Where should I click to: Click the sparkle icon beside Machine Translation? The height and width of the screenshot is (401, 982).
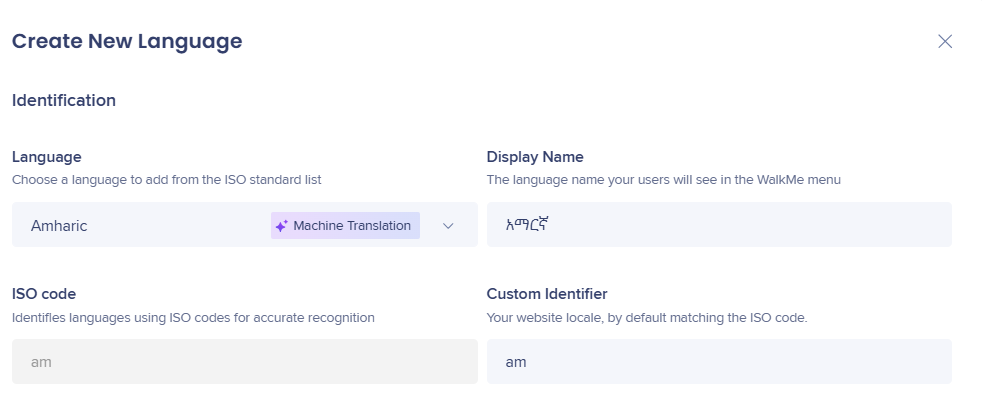281,226
